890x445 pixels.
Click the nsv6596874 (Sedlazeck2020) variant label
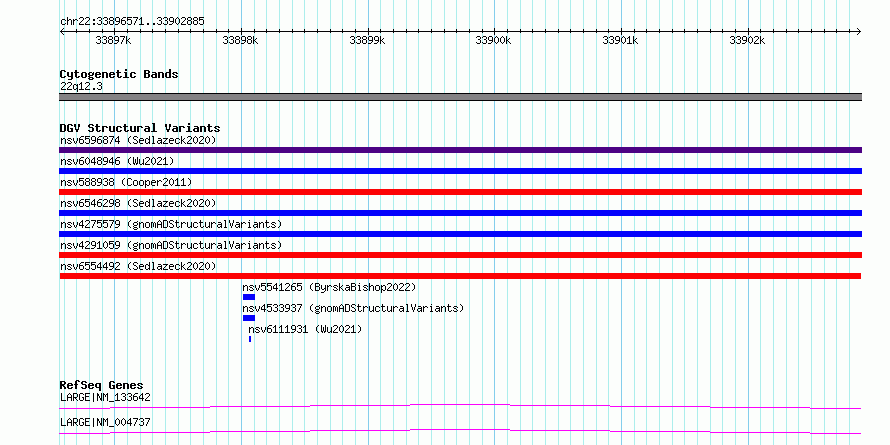(138, 140)
